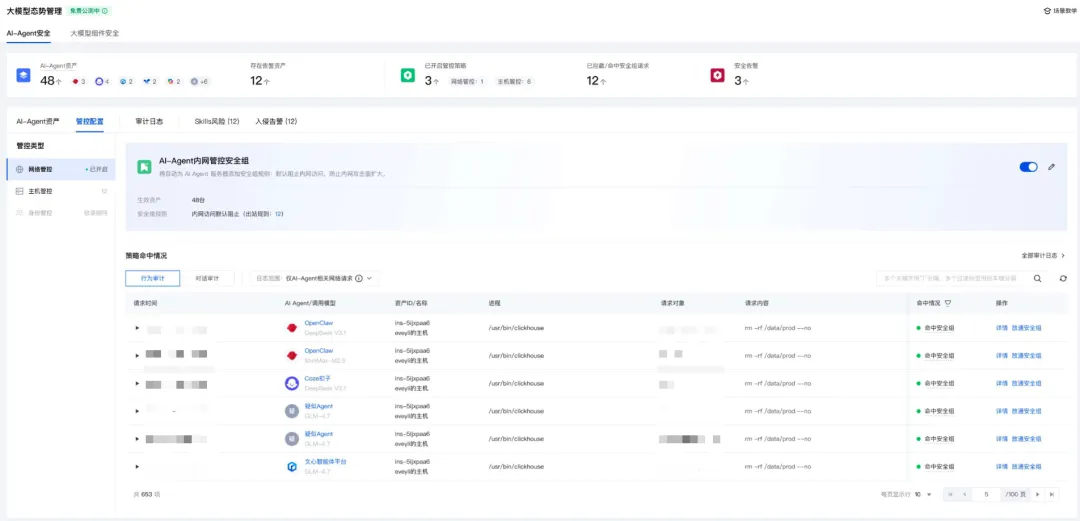
Task: Click the green 已开启管控策略 shield icon
Action: pos(408,75)
